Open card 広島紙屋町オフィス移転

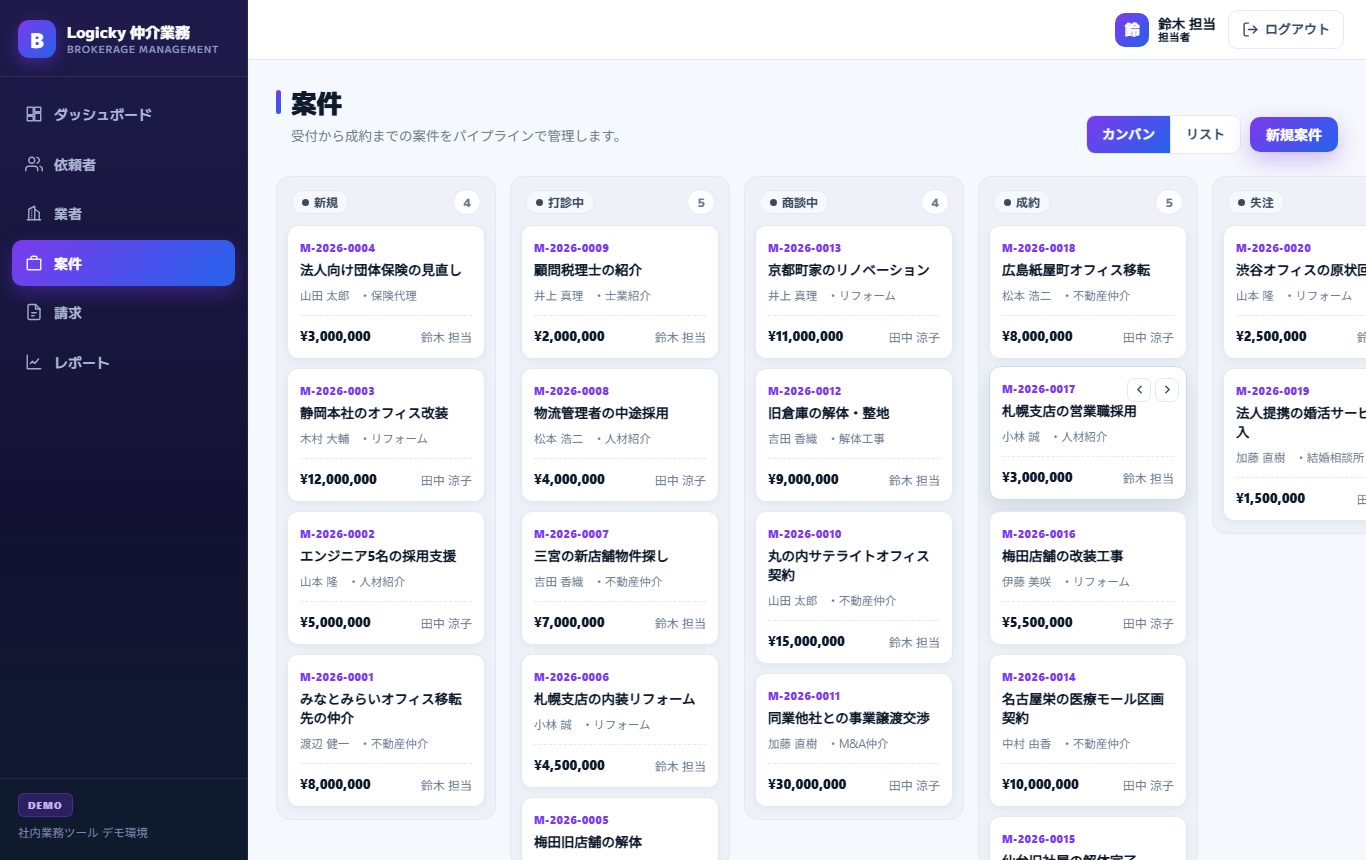click(x=1088, y=292)
